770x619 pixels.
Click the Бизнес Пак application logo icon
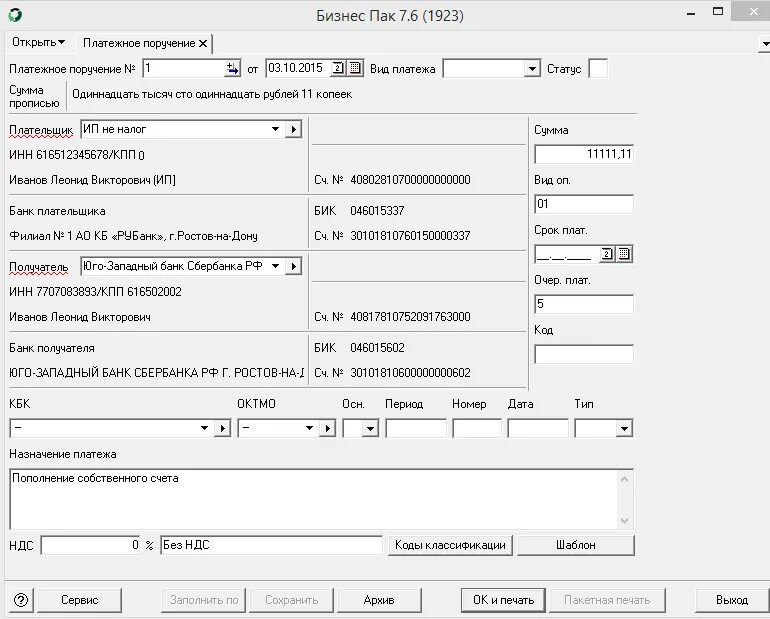coord(15,15)
